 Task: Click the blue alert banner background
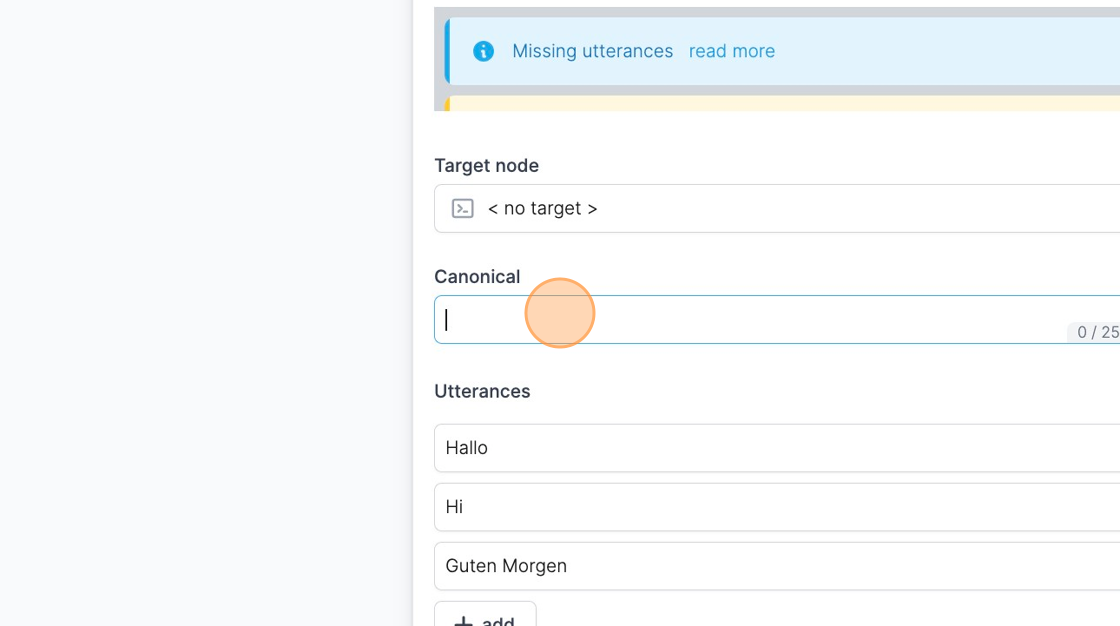929,51
